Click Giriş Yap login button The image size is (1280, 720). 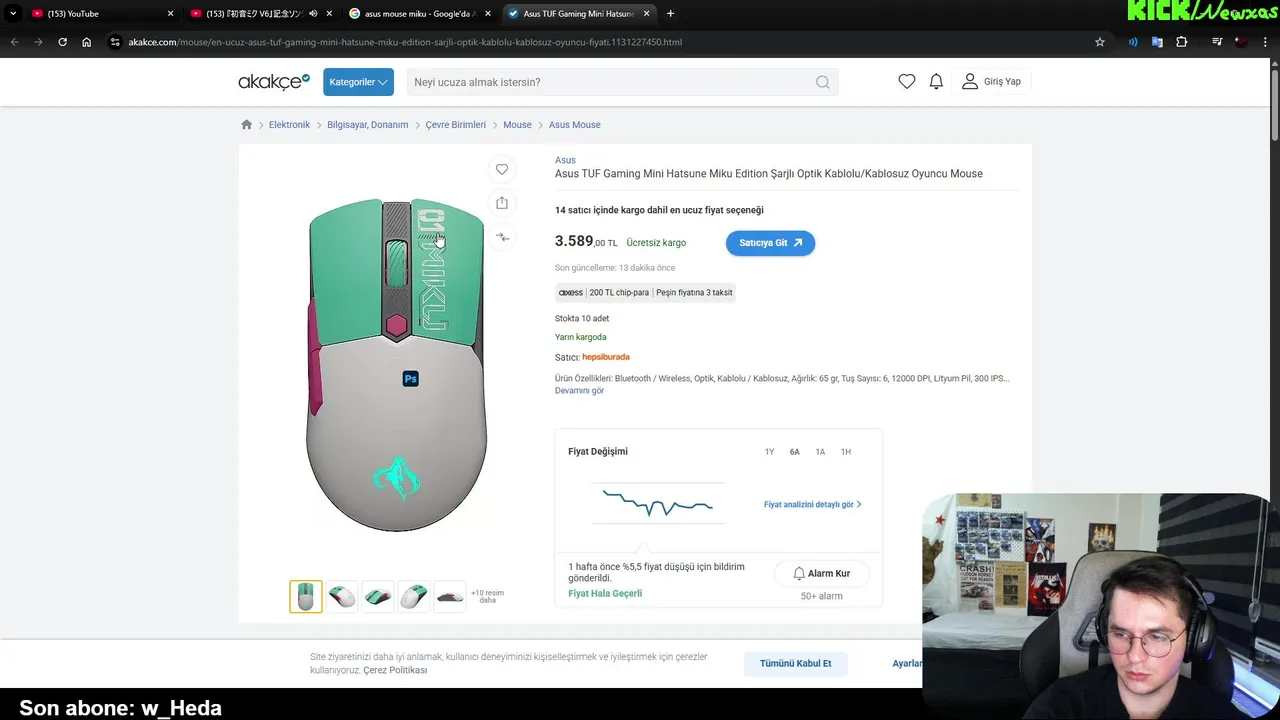(992, 82)
